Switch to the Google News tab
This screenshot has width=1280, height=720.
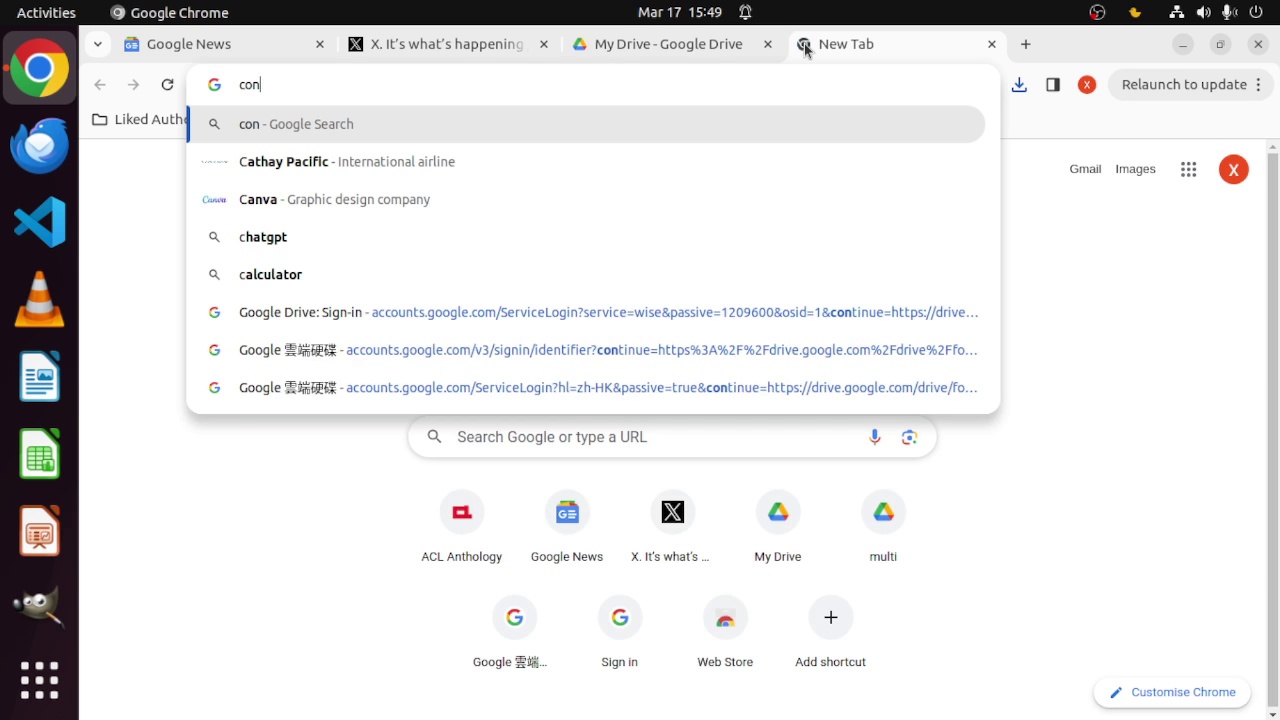pos(220,44)
